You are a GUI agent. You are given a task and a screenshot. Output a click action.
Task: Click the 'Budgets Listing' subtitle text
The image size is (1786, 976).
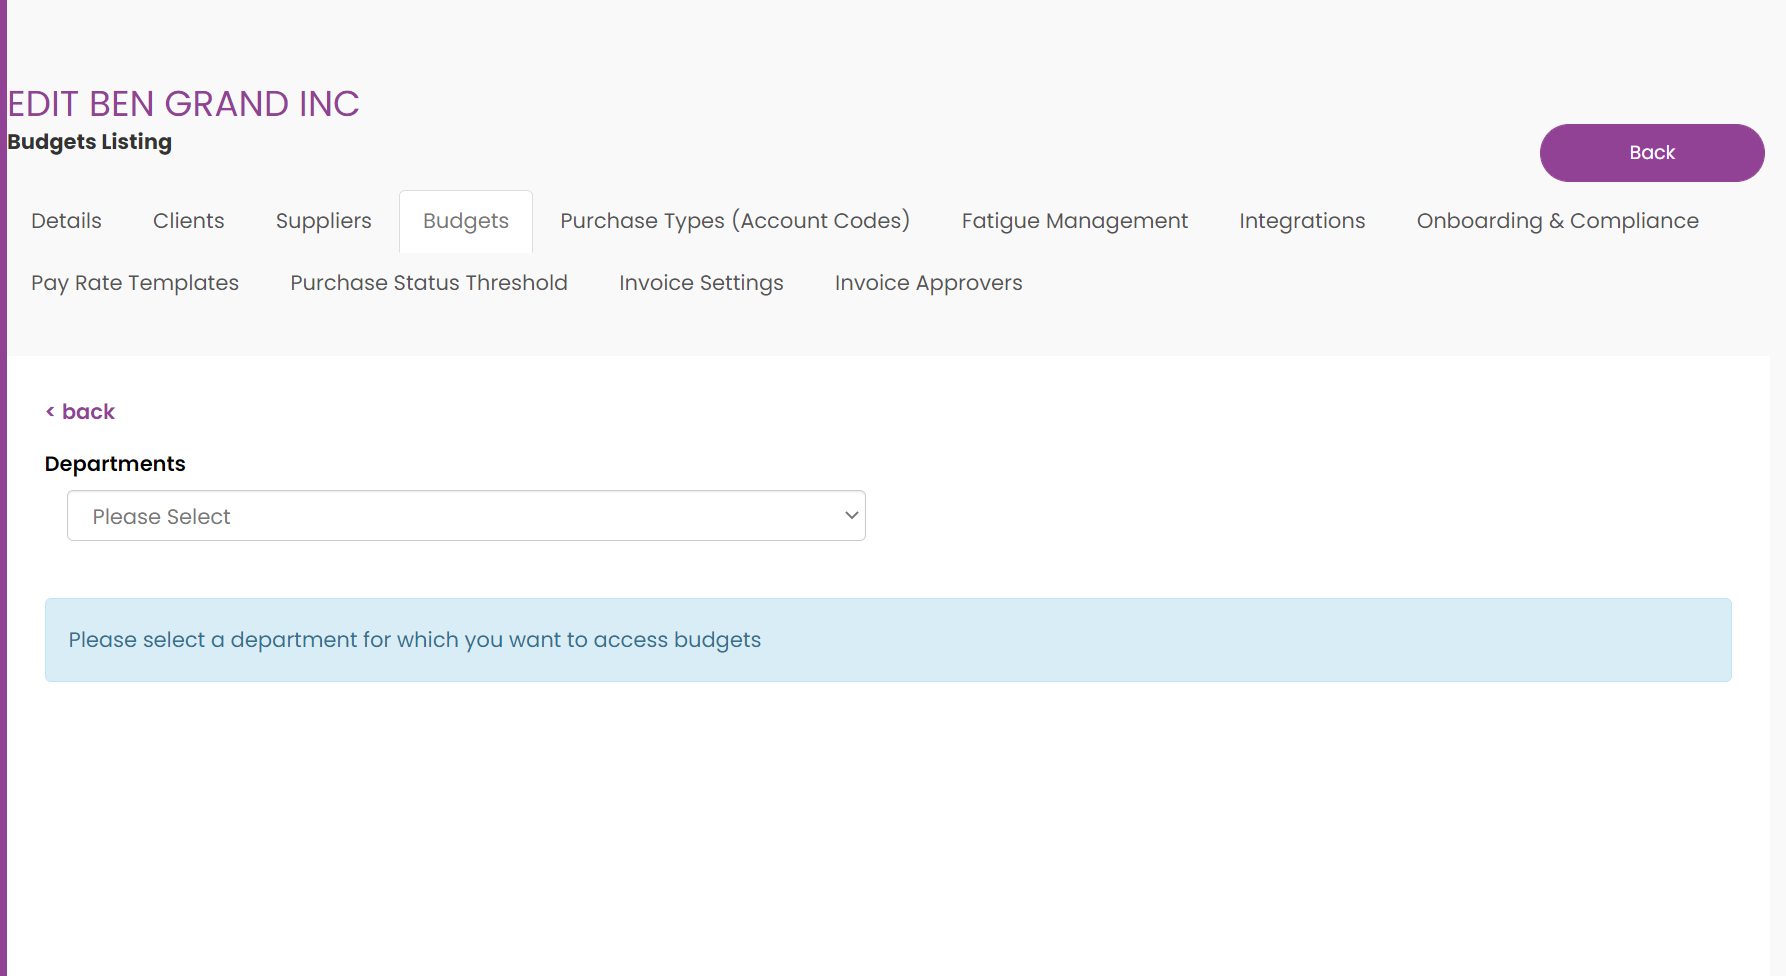[89, 142]
